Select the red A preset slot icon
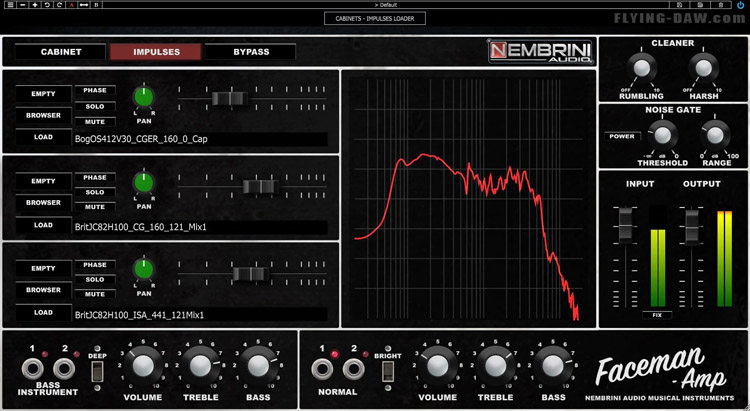Viewport: 750px width, 411px height. coord(71,4)
